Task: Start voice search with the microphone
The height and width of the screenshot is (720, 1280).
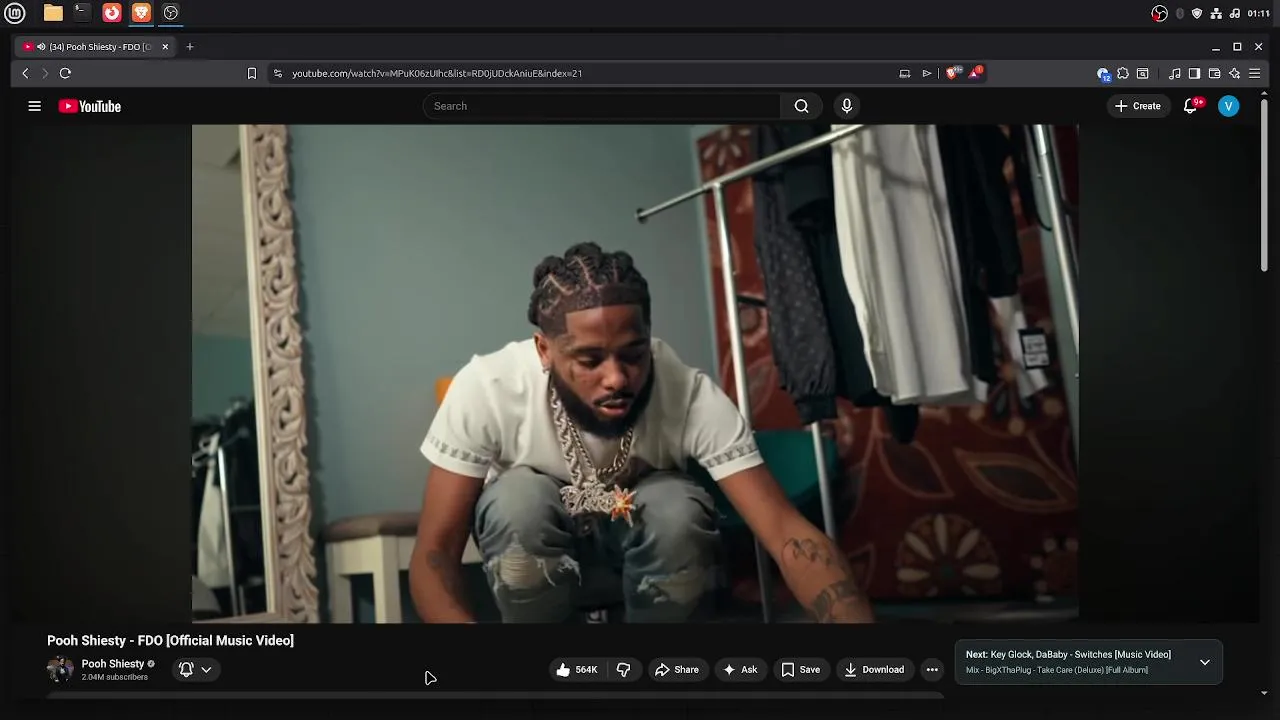Action: [x=847, y=106]
